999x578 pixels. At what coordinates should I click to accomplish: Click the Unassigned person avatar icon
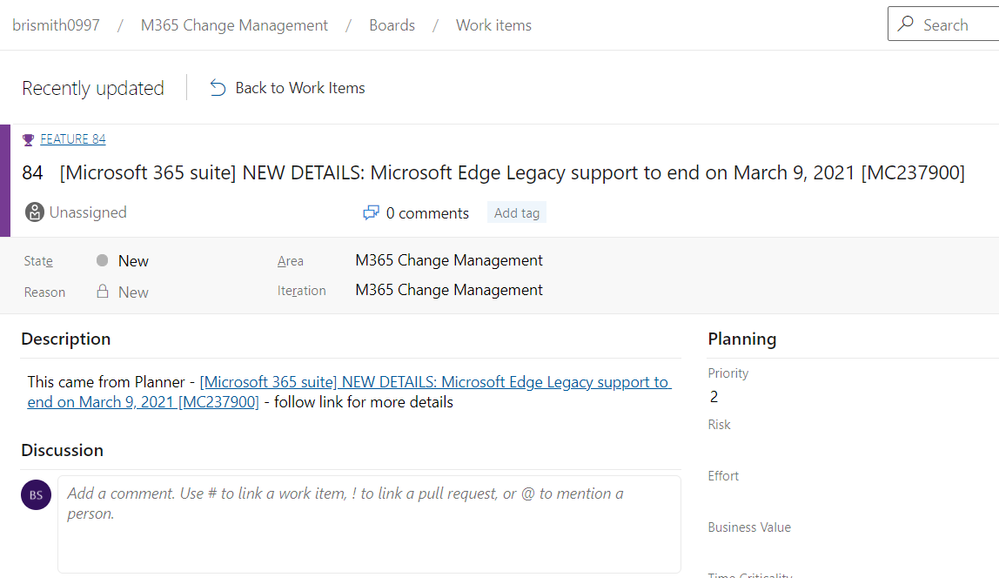[x=35, y=212]
